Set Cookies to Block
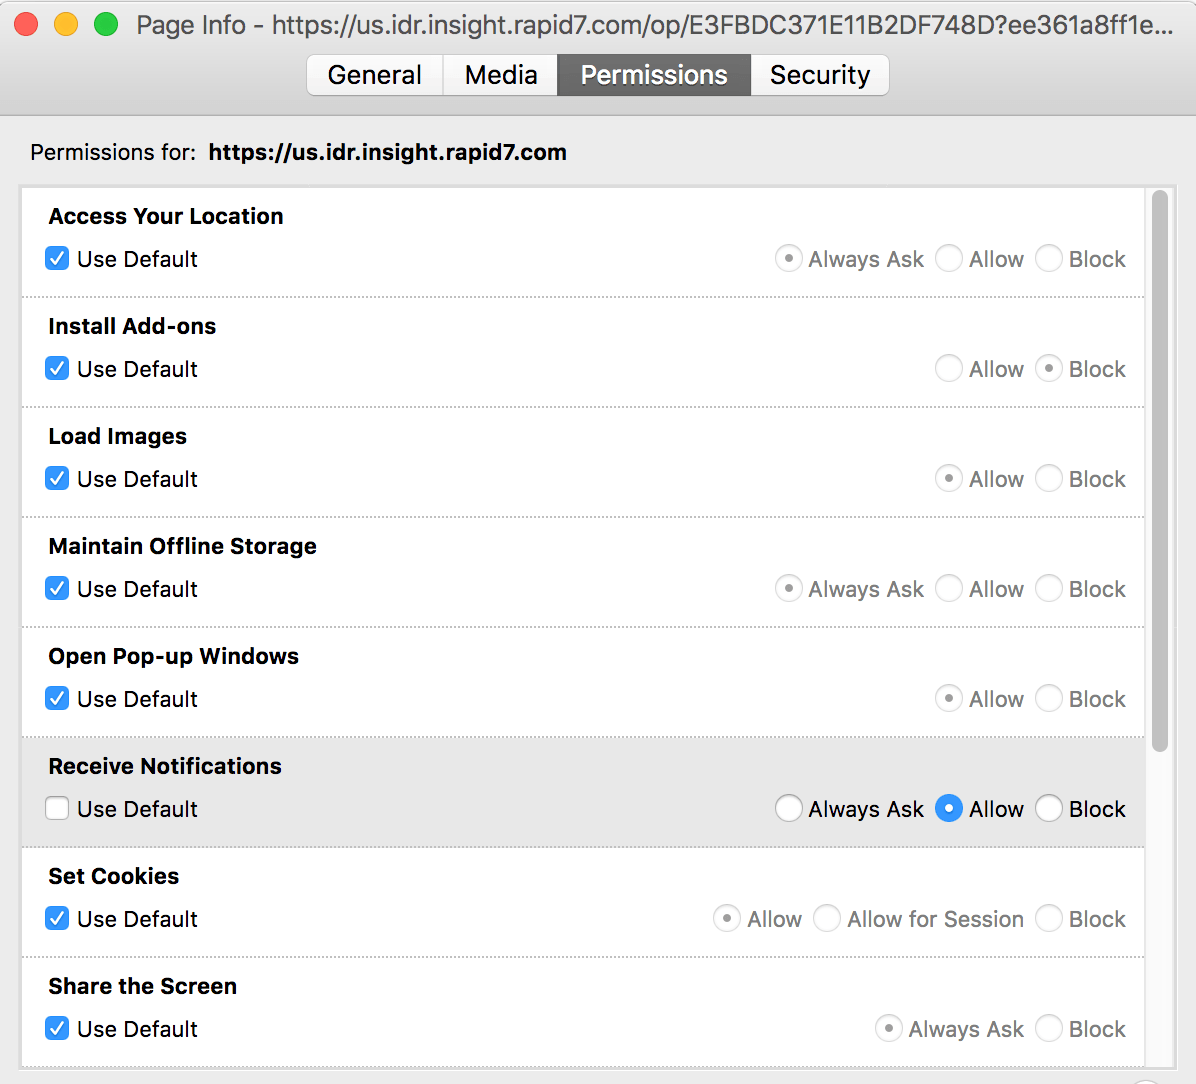The width and height of the screenshot is (1196, 1084). (x=1049, y=918)
